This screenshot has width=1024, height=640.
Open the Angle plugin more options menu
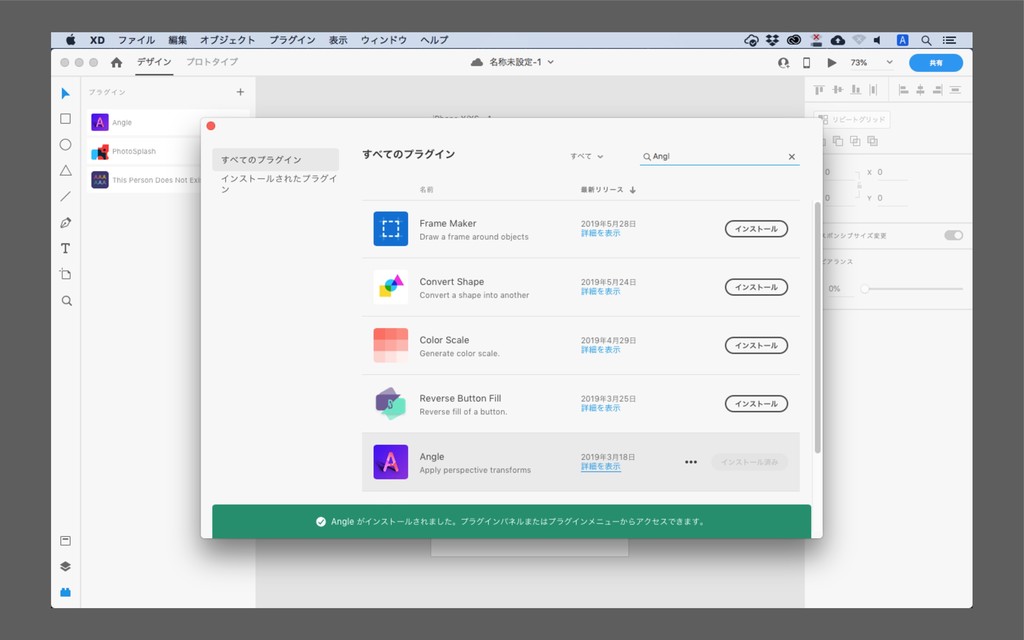coord(691,462)
